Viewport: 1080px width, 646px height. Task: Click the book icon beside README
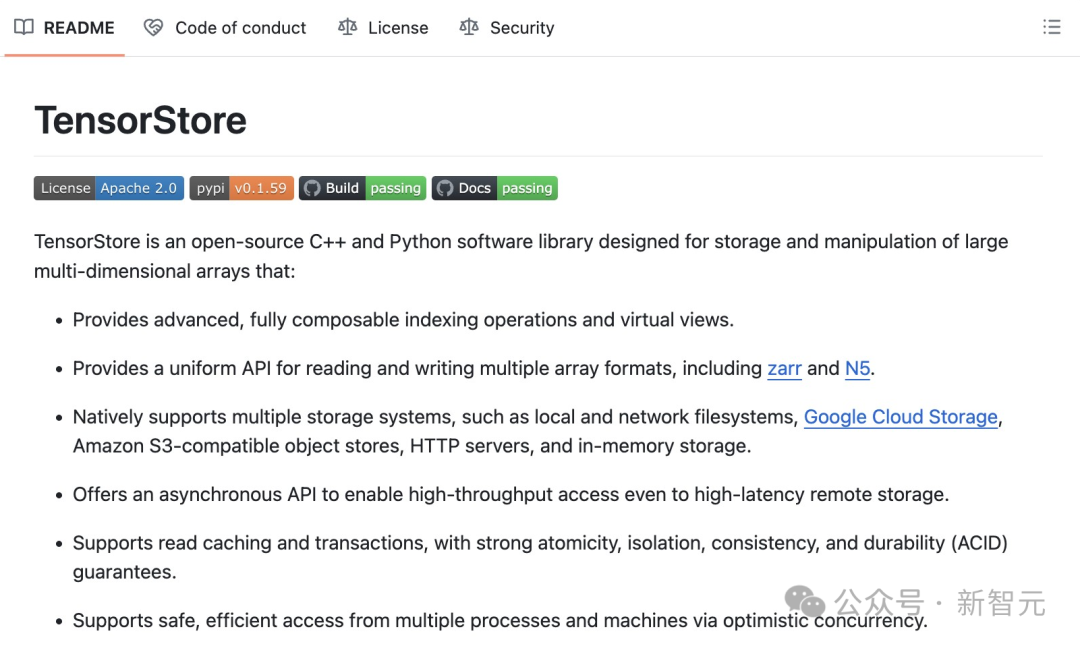point(24,27)
